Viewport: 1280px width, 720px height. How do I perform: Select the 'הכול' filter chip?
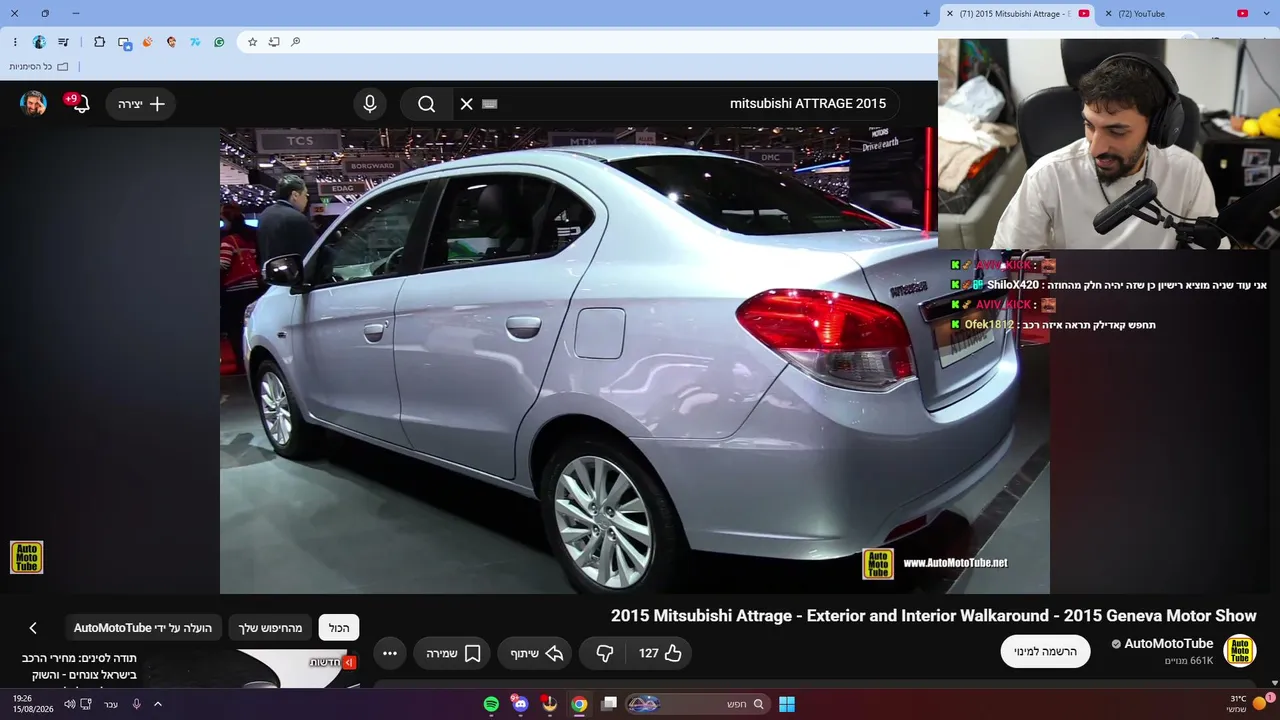pos(339,628)
